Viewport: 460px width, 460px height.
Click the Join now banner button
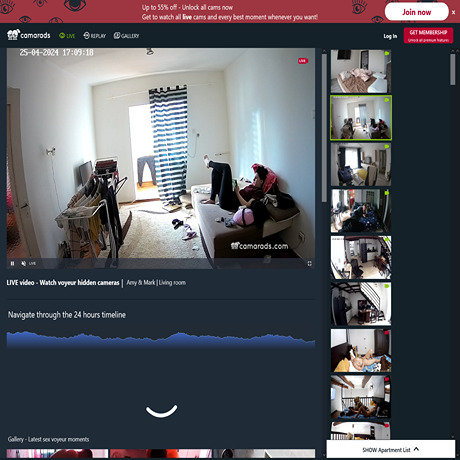tap(417, 12)
